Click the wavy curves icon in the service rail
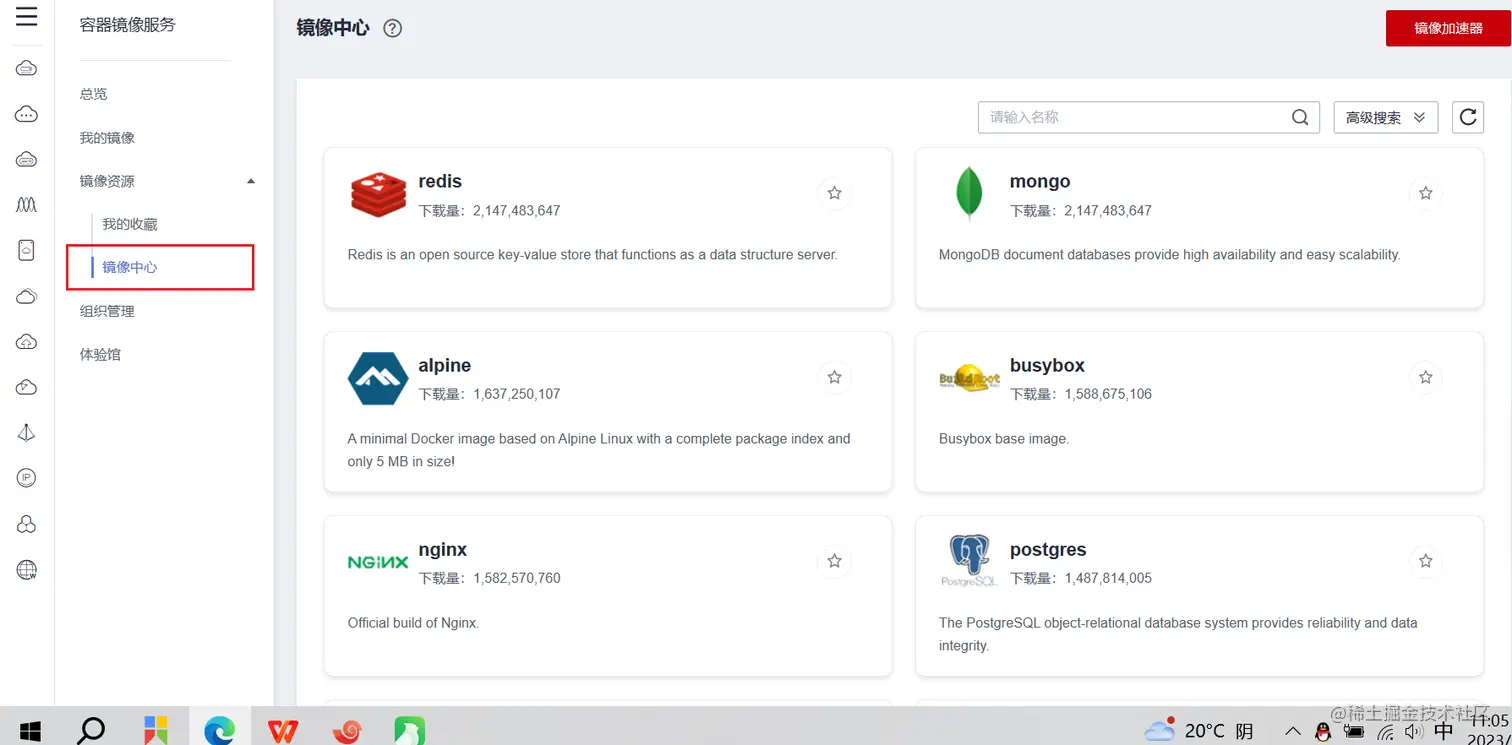The image size is (1512, 745). 27,205
